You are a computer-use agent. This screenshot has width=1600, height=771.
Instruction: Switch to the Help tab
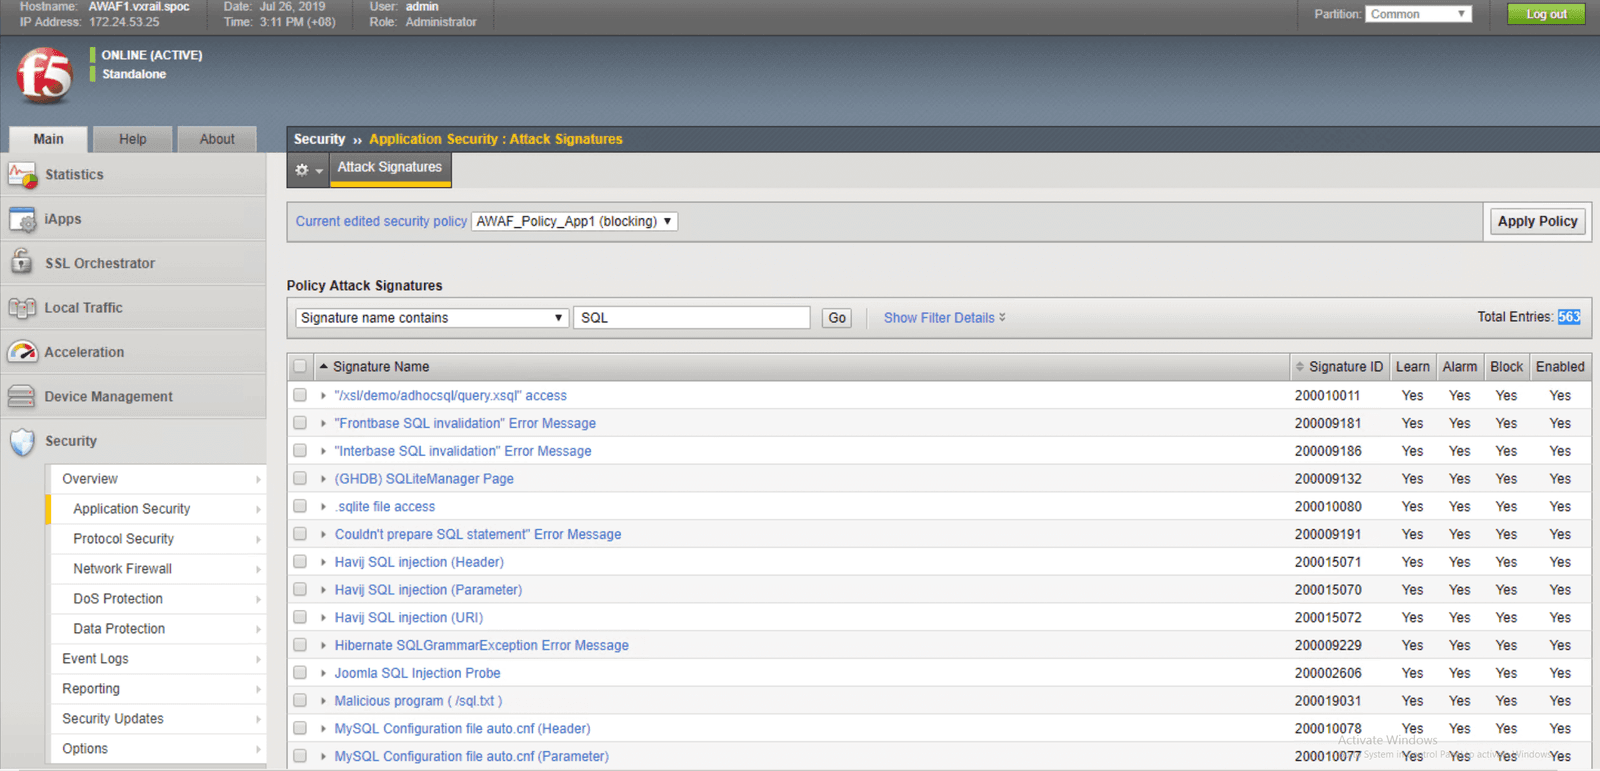pyautogui.click(x=132, y=139)
